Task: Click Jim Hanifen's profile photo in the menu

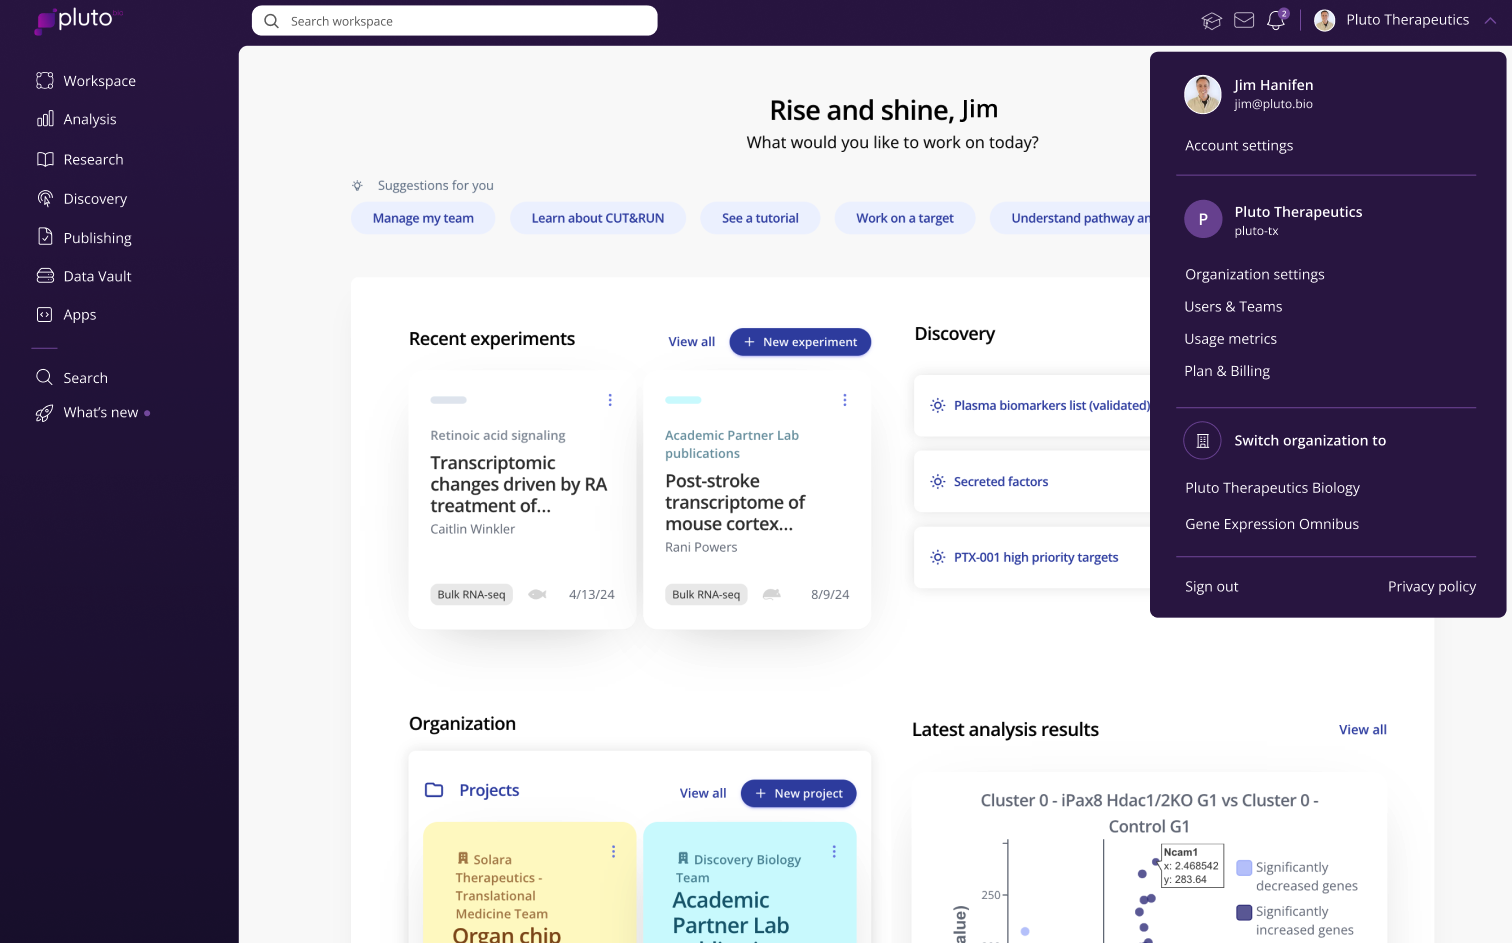Action: (x=1203, y=94)
